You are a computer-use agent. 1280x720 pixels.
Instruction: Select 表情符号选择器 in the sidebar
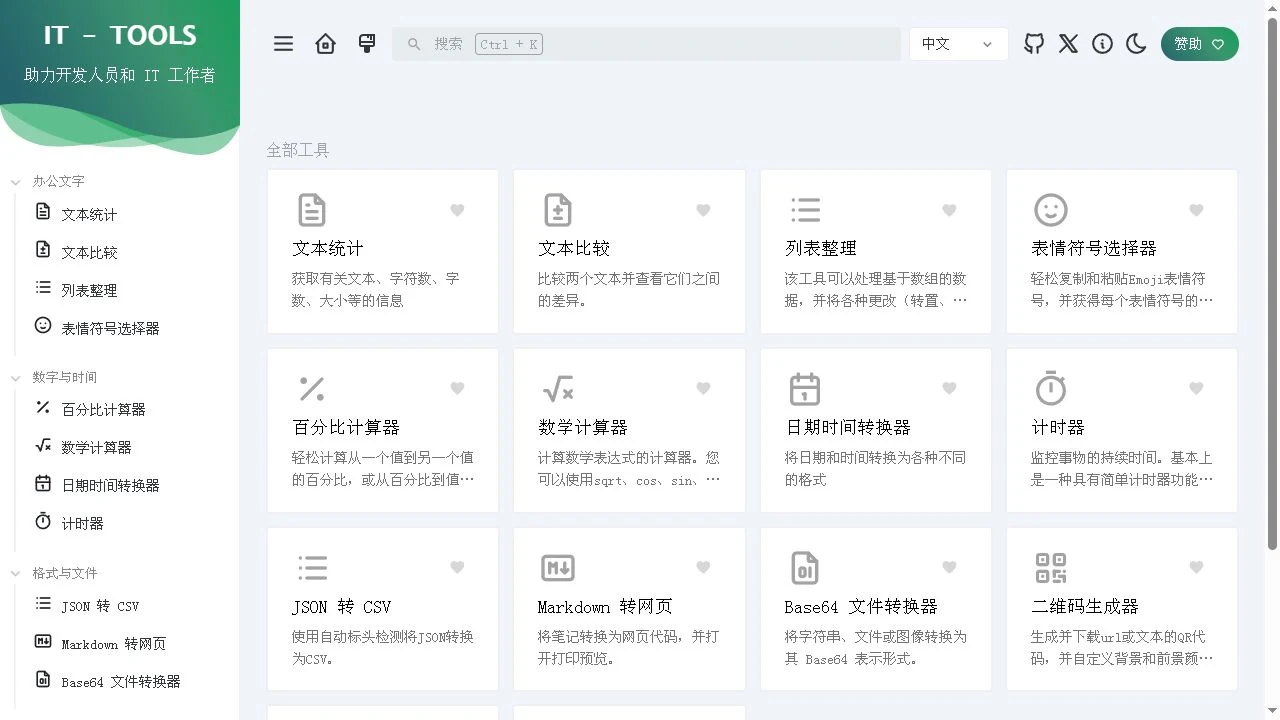(110, 328)
